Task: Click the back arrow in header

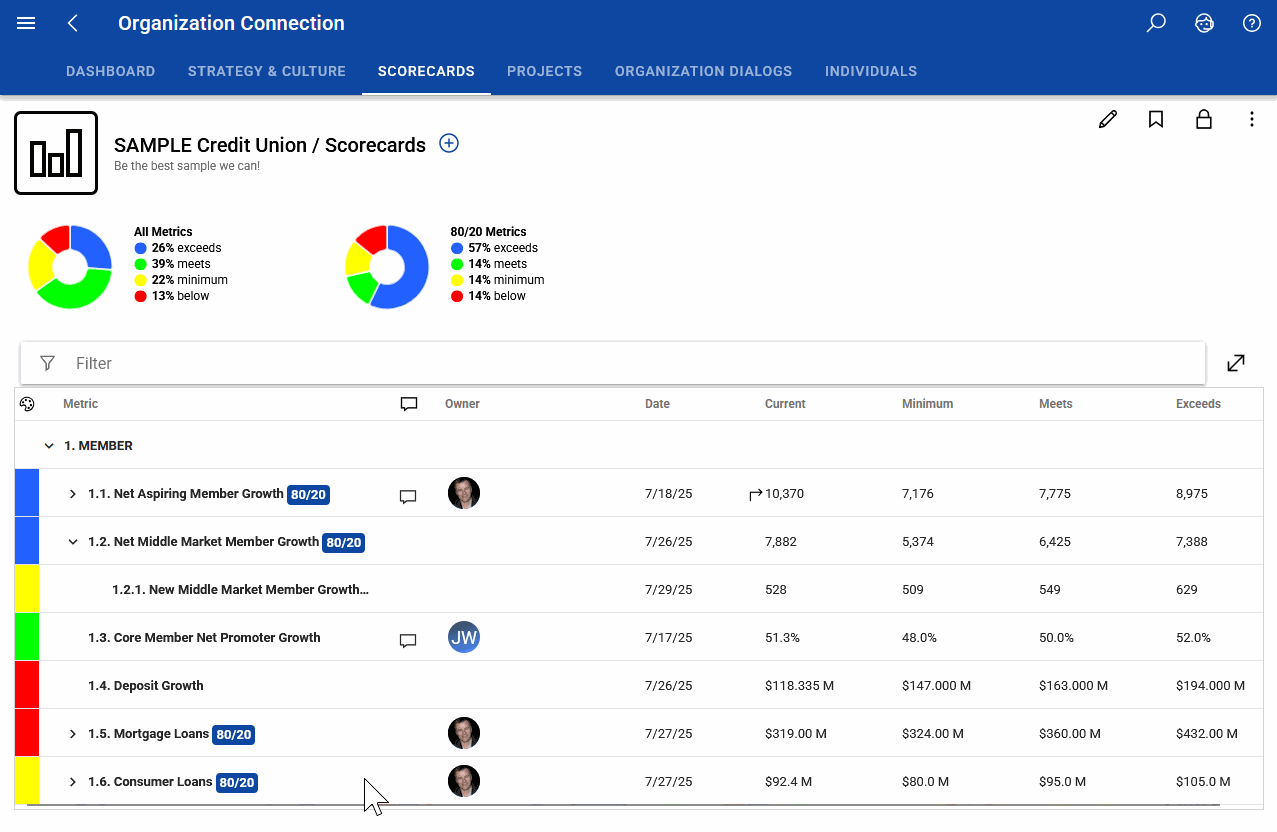Action: [x=73, y=23]
